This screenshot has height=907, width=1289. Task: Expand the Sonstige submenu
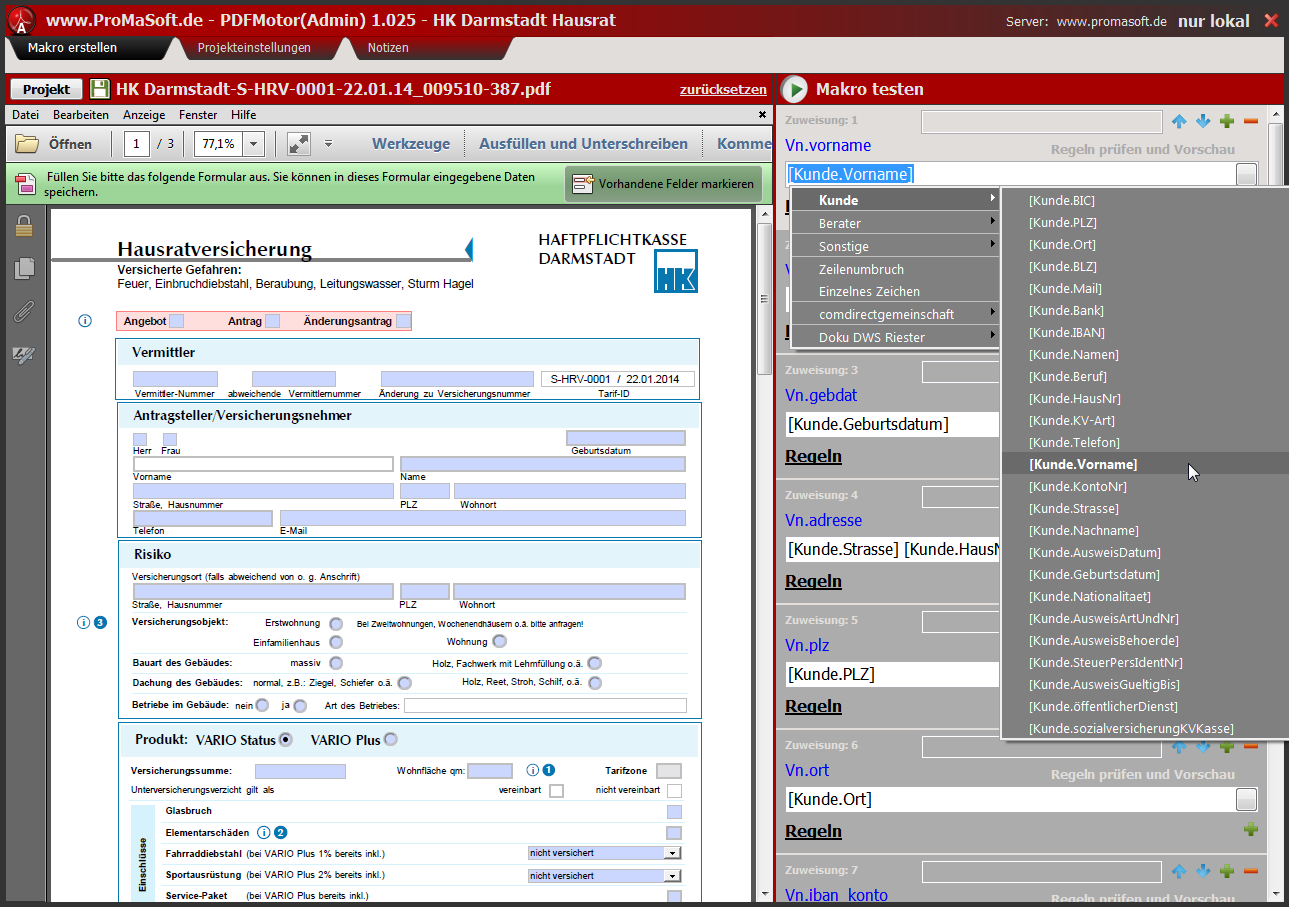click(895, 246)
